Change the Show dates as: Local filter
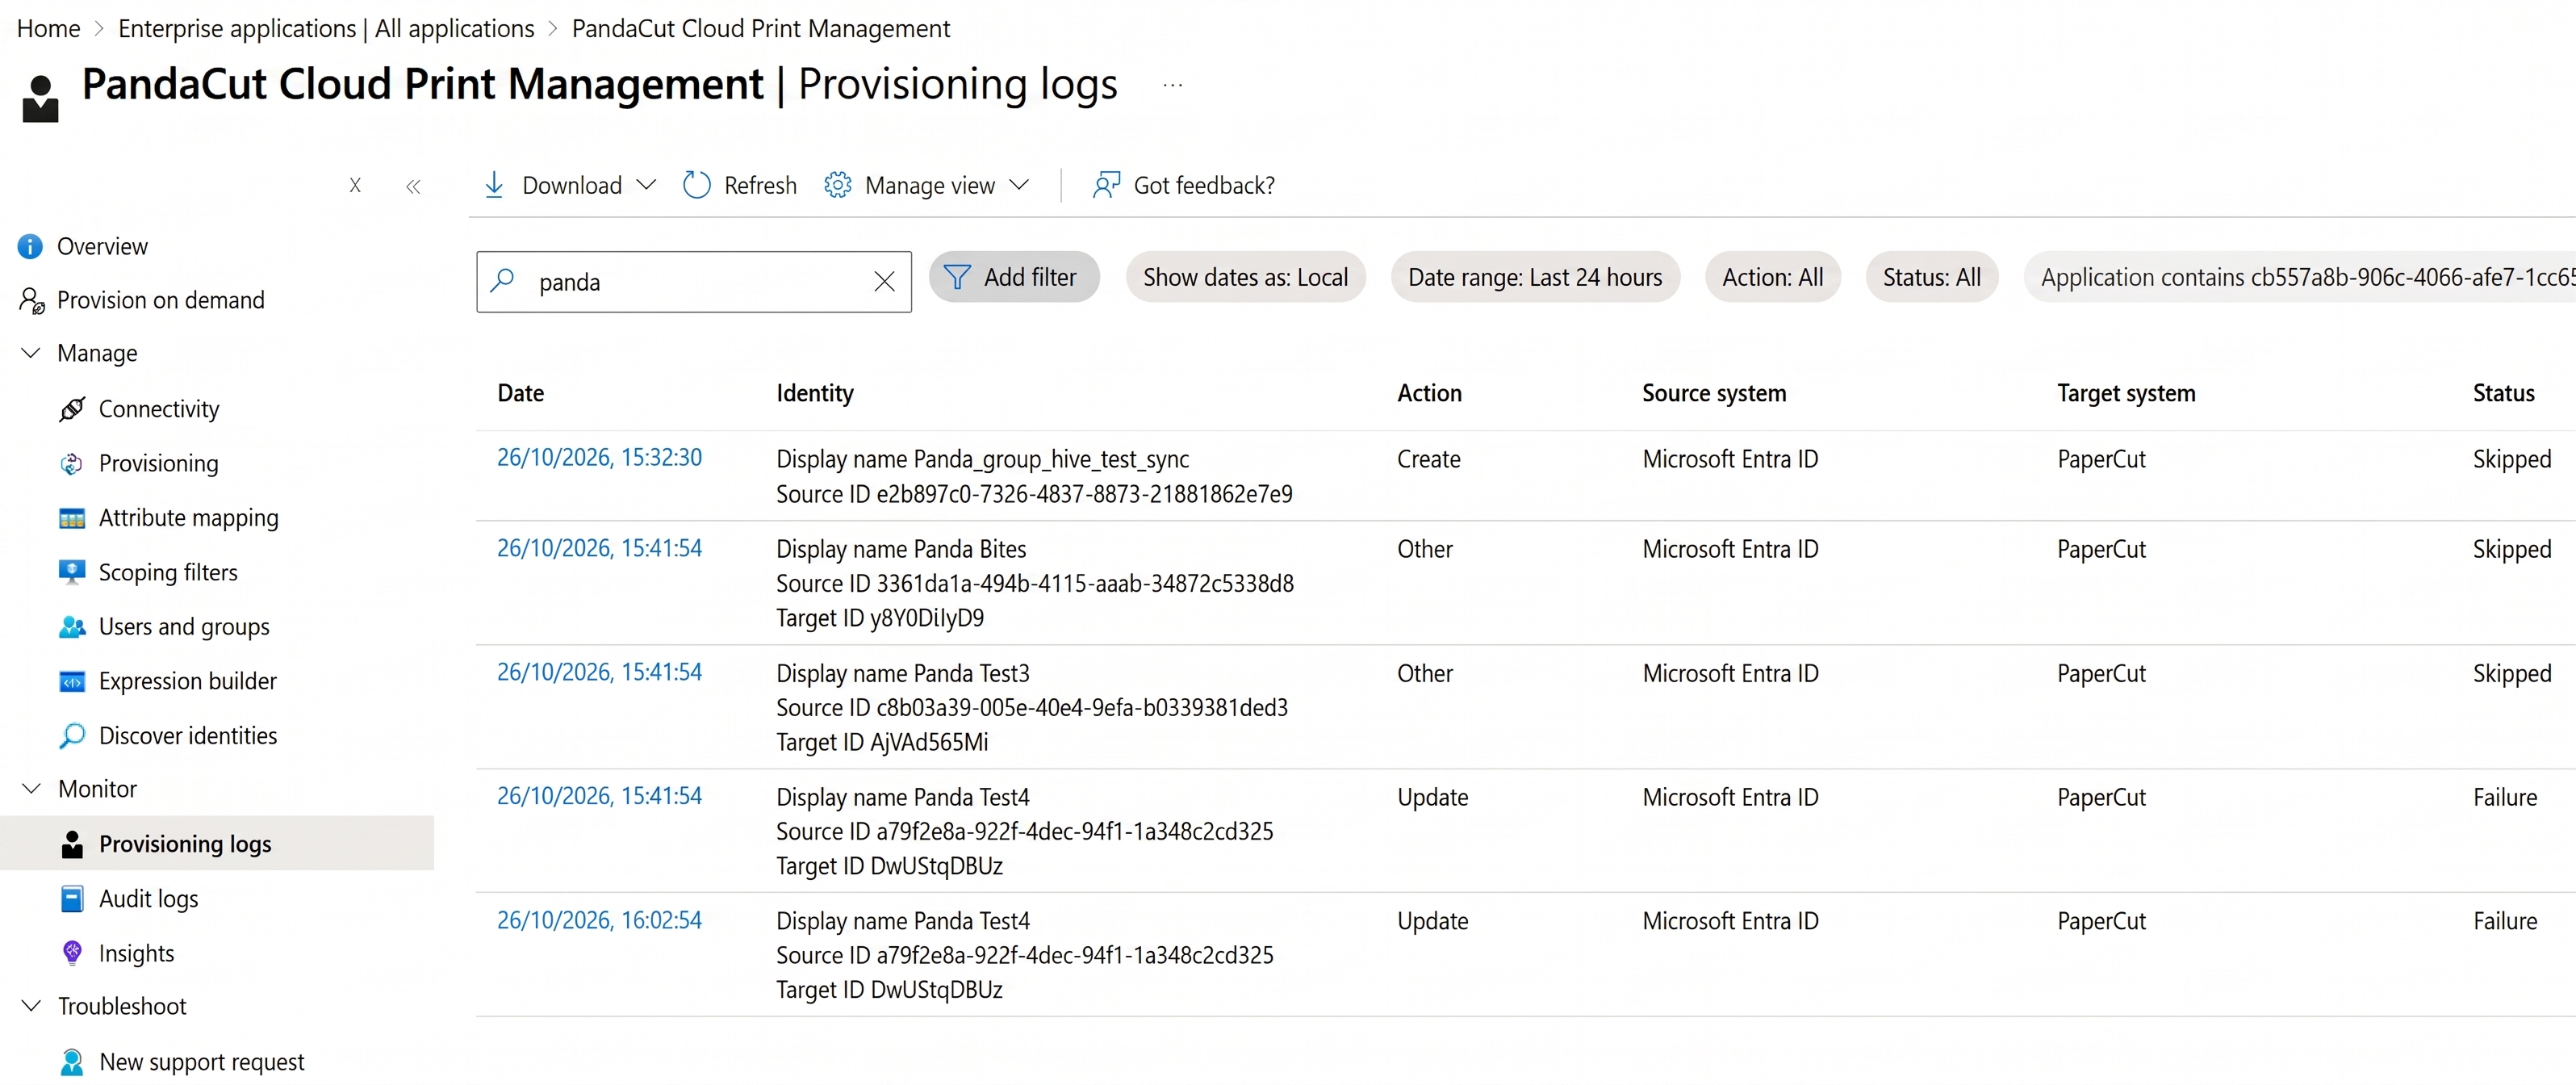 [1245, 277]
